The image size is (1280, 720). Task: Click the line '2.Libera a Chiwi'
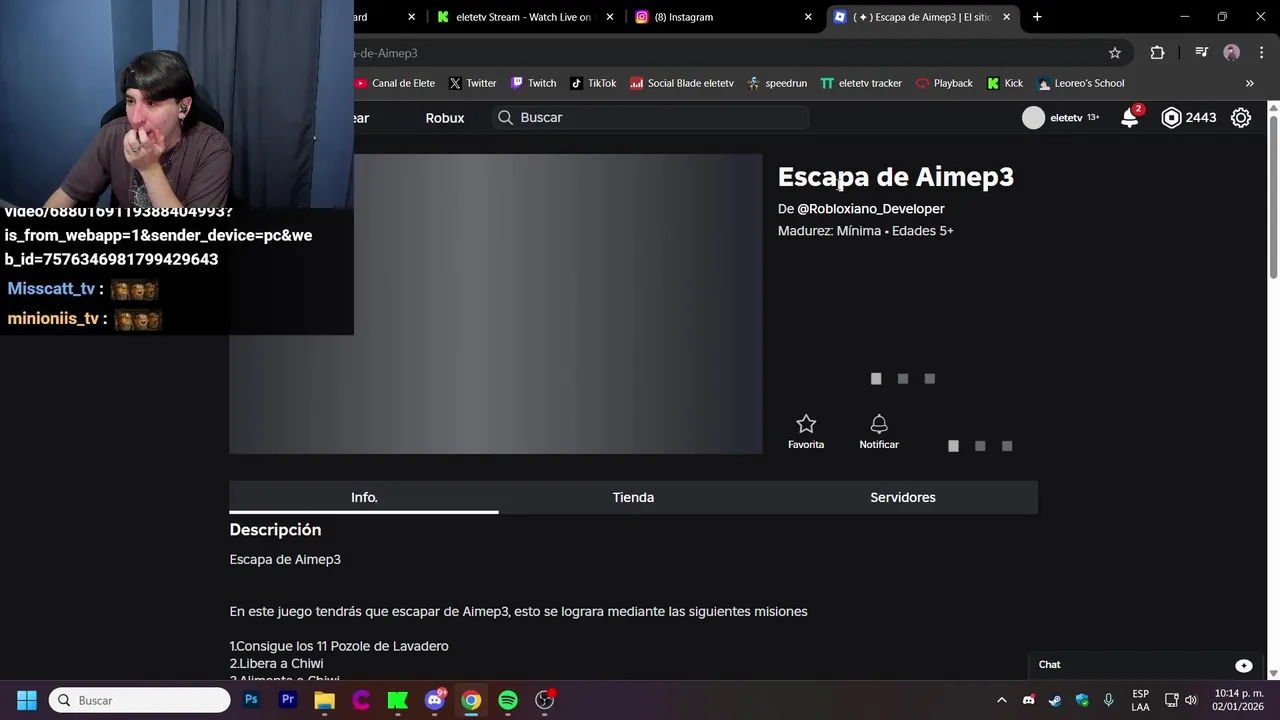(x=276, y=664)
